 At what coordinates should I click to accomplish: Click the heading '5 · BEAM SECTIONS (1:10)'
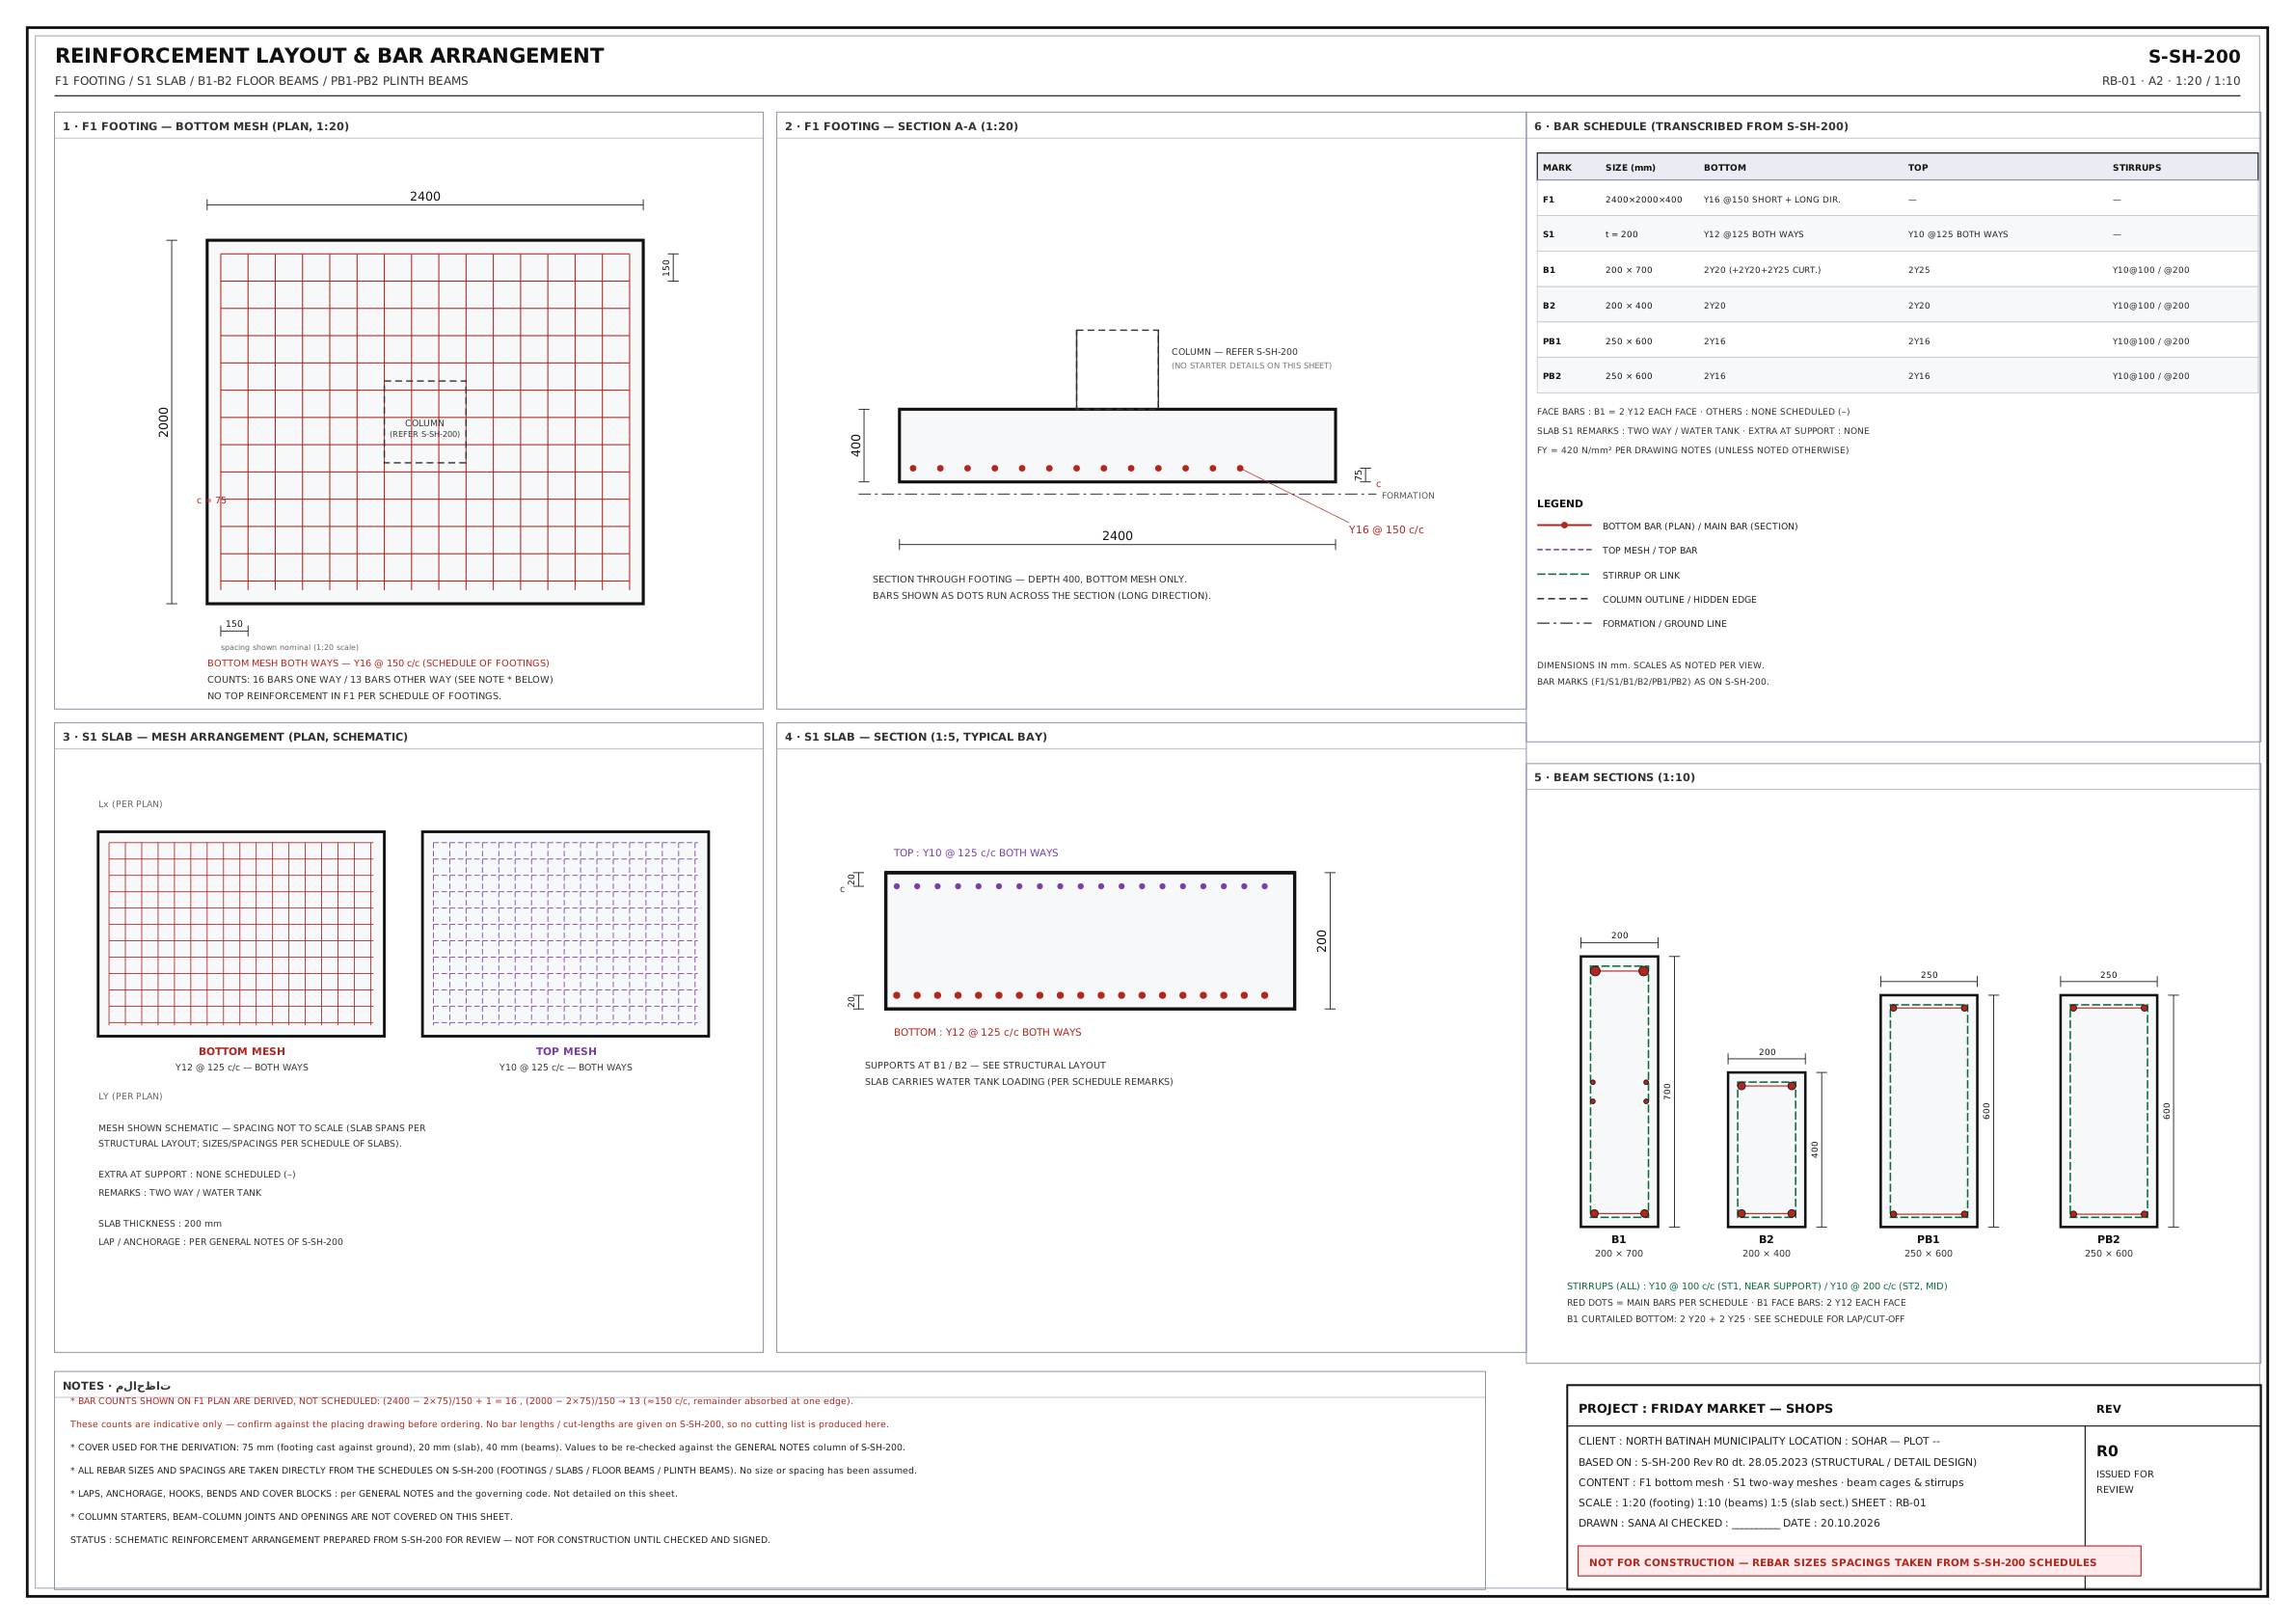1614,777
